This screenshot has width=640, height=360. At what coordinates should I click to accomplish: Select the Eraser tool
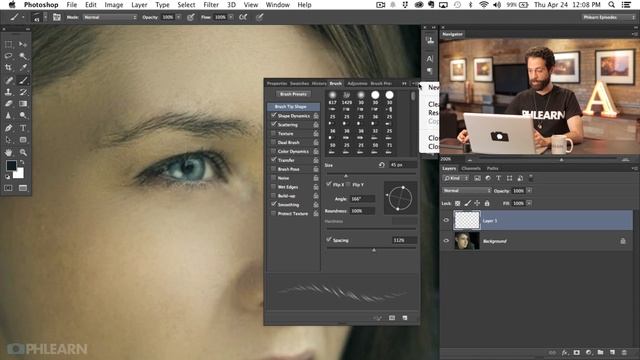8,104
